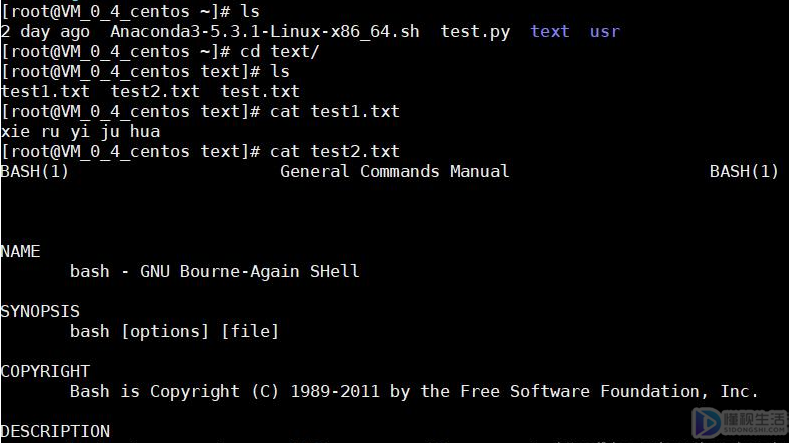This screenshot has height=443, width=789.
Task: Click the blue "text" directory name
Action: coord(550,31)
